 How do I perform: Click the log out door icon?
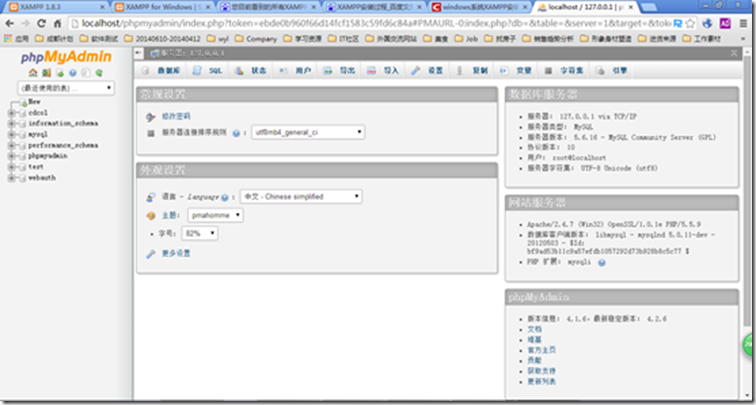click(46, 73)
